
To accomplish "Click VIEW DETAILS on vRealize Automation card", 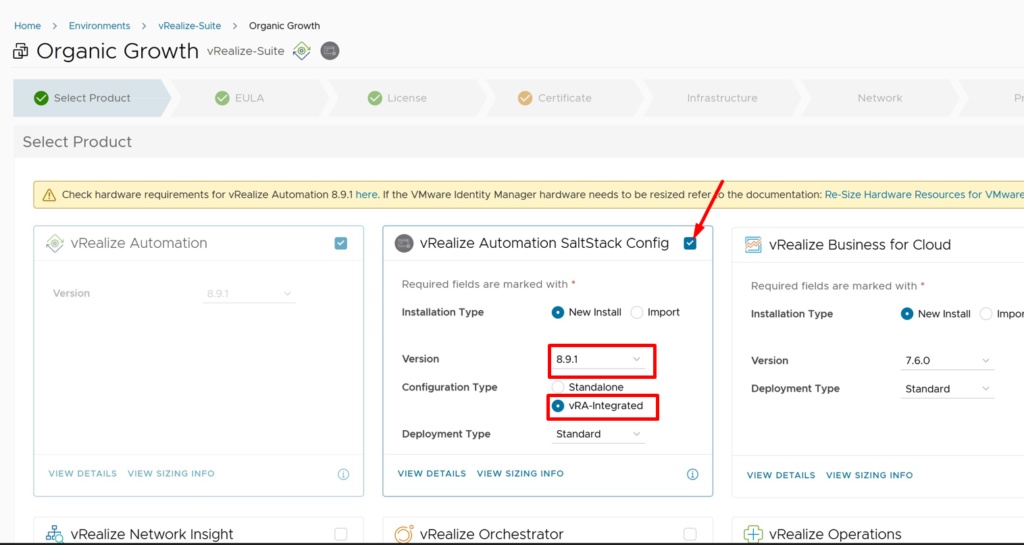I will coord(82,474).
